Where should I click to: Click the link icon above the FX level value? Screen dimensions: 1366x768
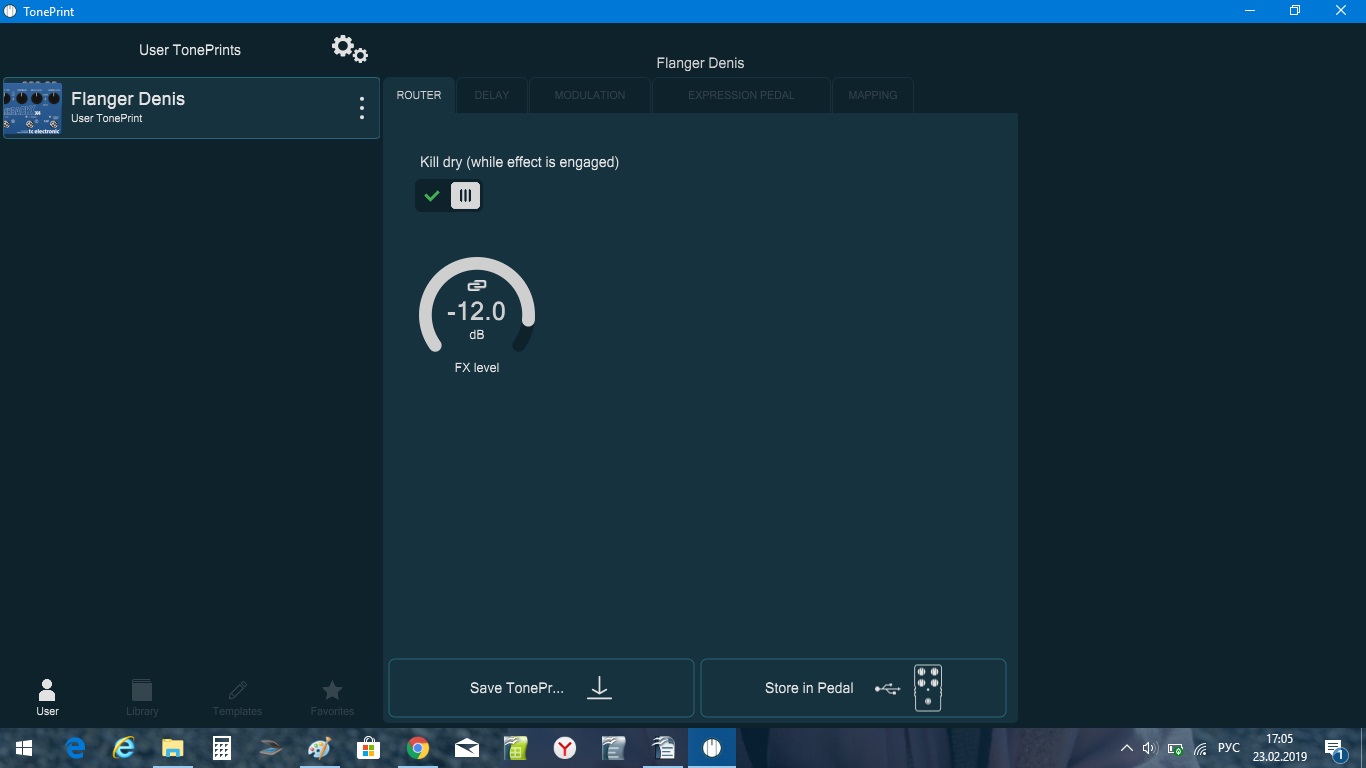click(477, 286)
